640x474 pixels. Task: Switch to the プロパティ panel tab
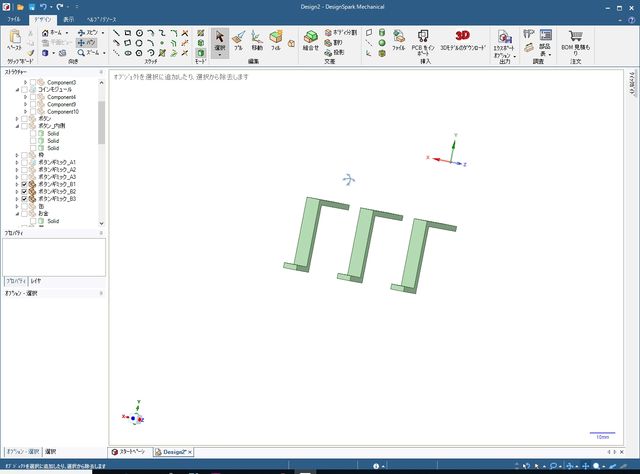tap(16, 281)
